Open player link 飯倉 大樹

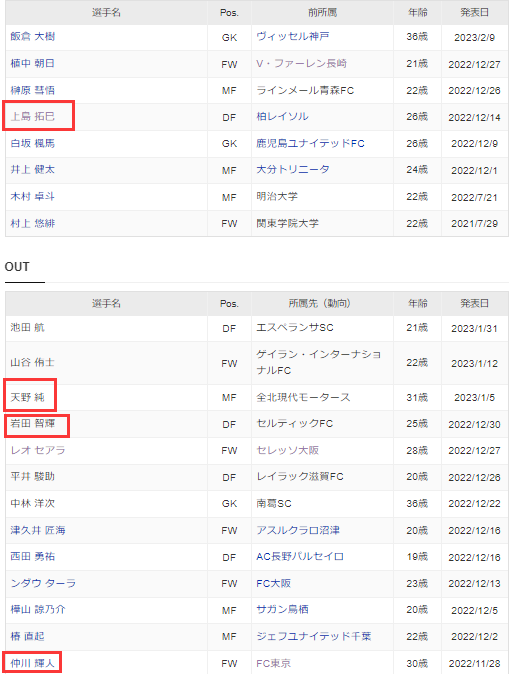point(33,37)
